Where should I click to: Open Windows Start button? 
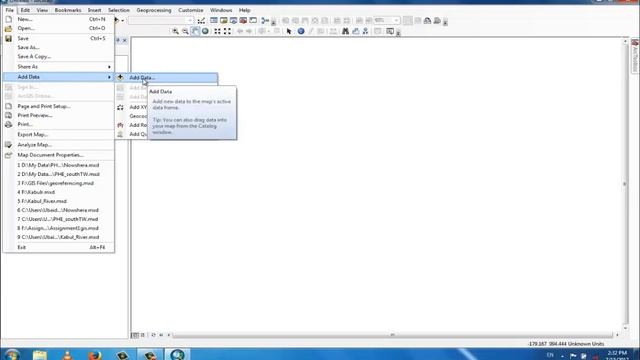click(11, 354)
